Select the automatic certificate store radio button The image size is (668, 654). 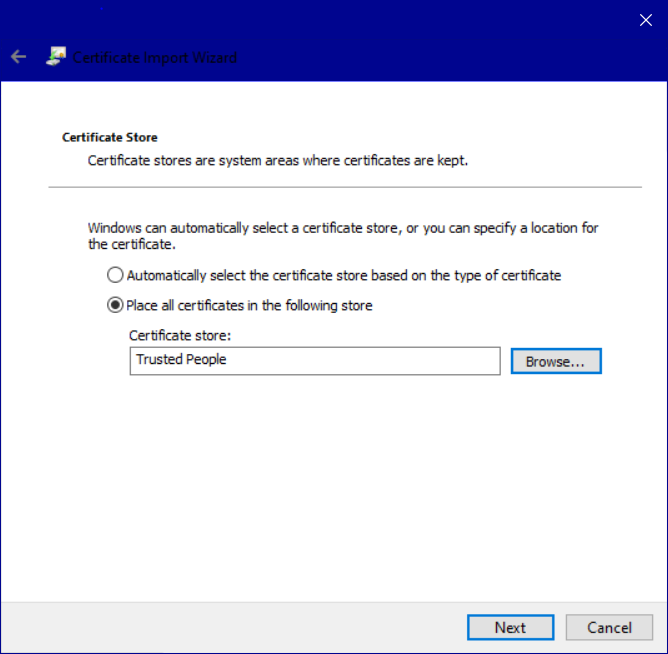pos(116,275)
